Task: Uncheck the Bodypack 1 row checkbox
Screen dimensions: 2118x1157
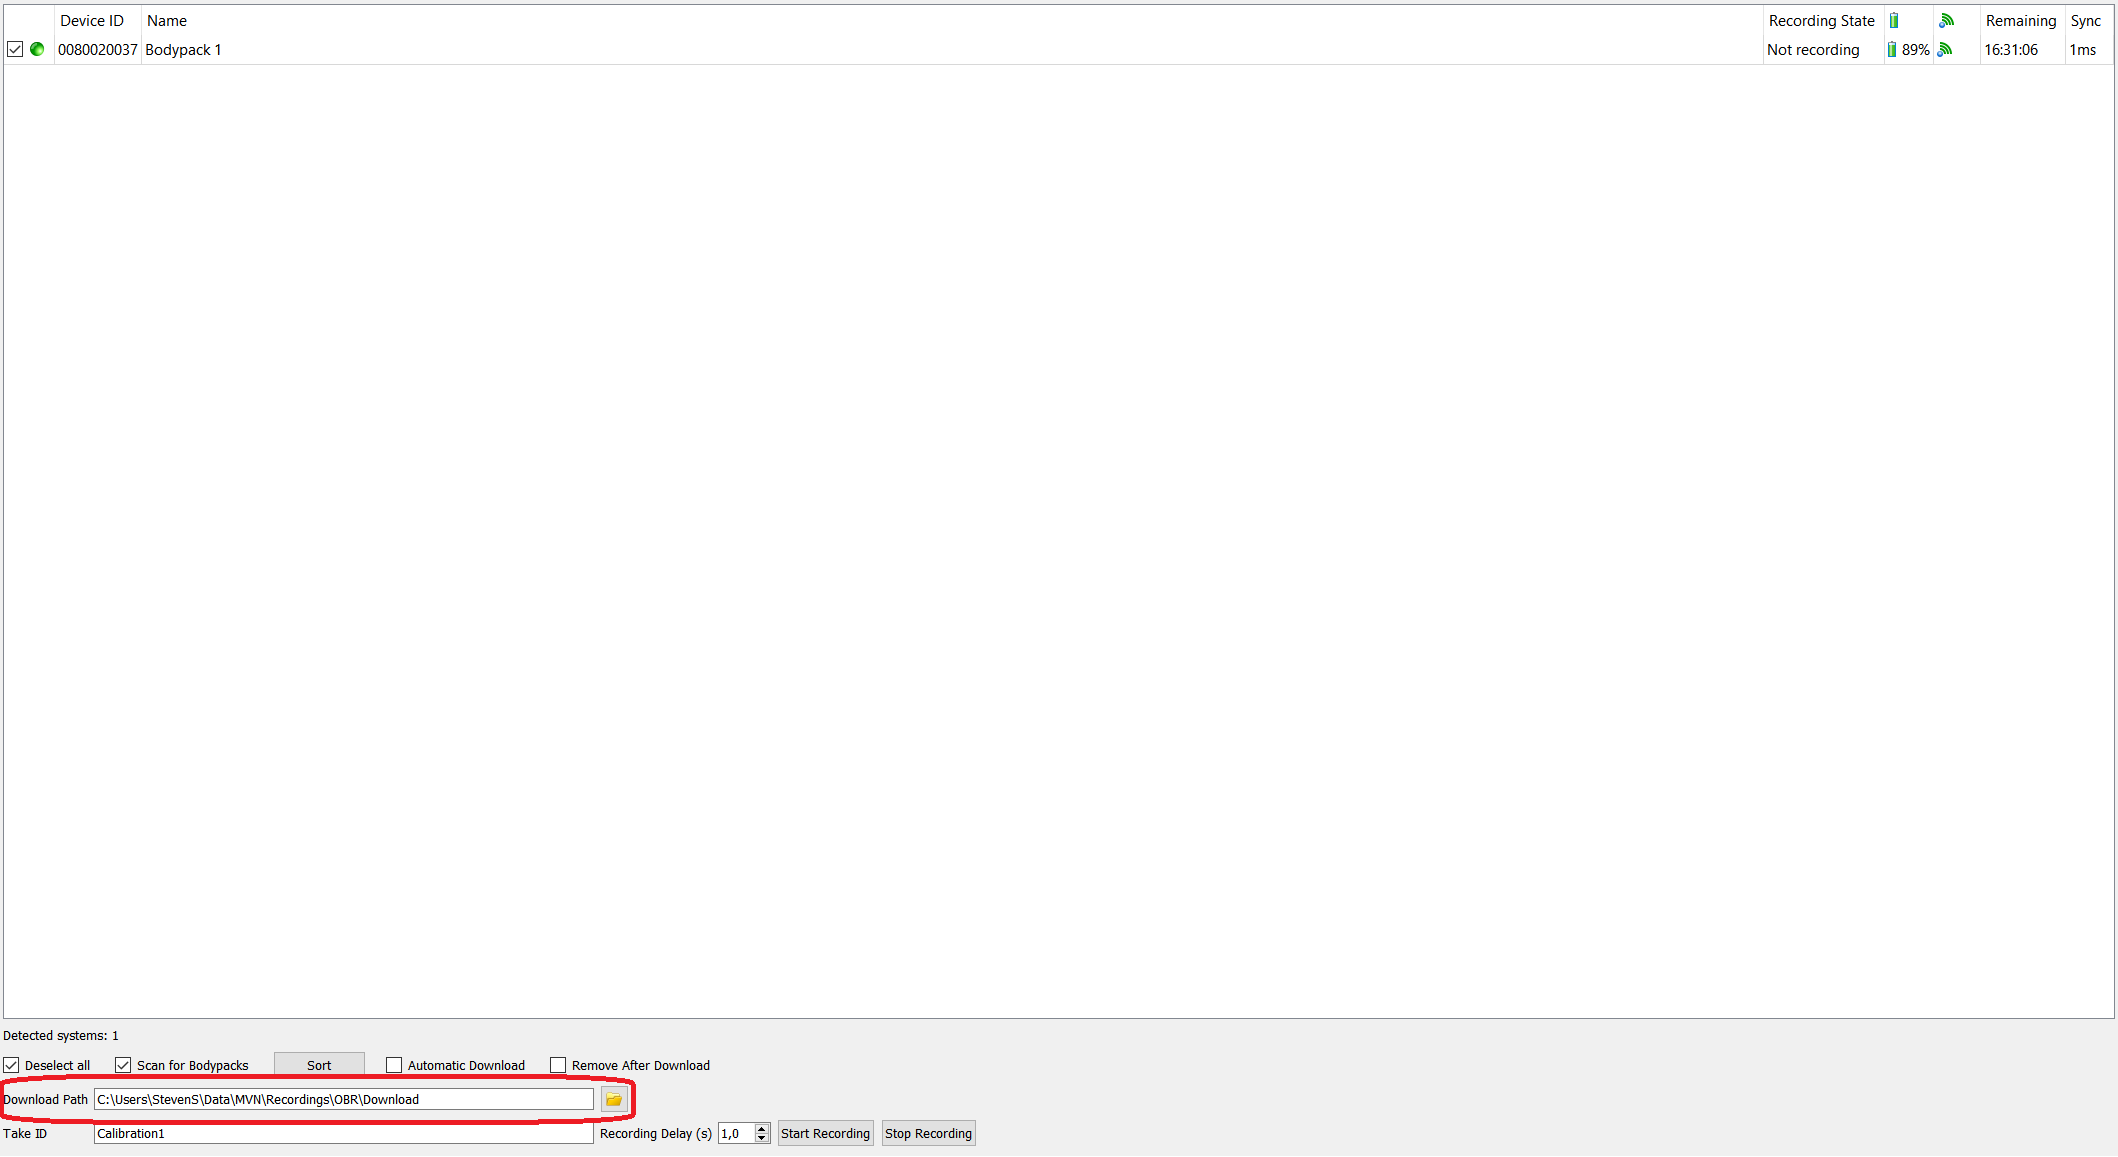Action: point(15,49)
